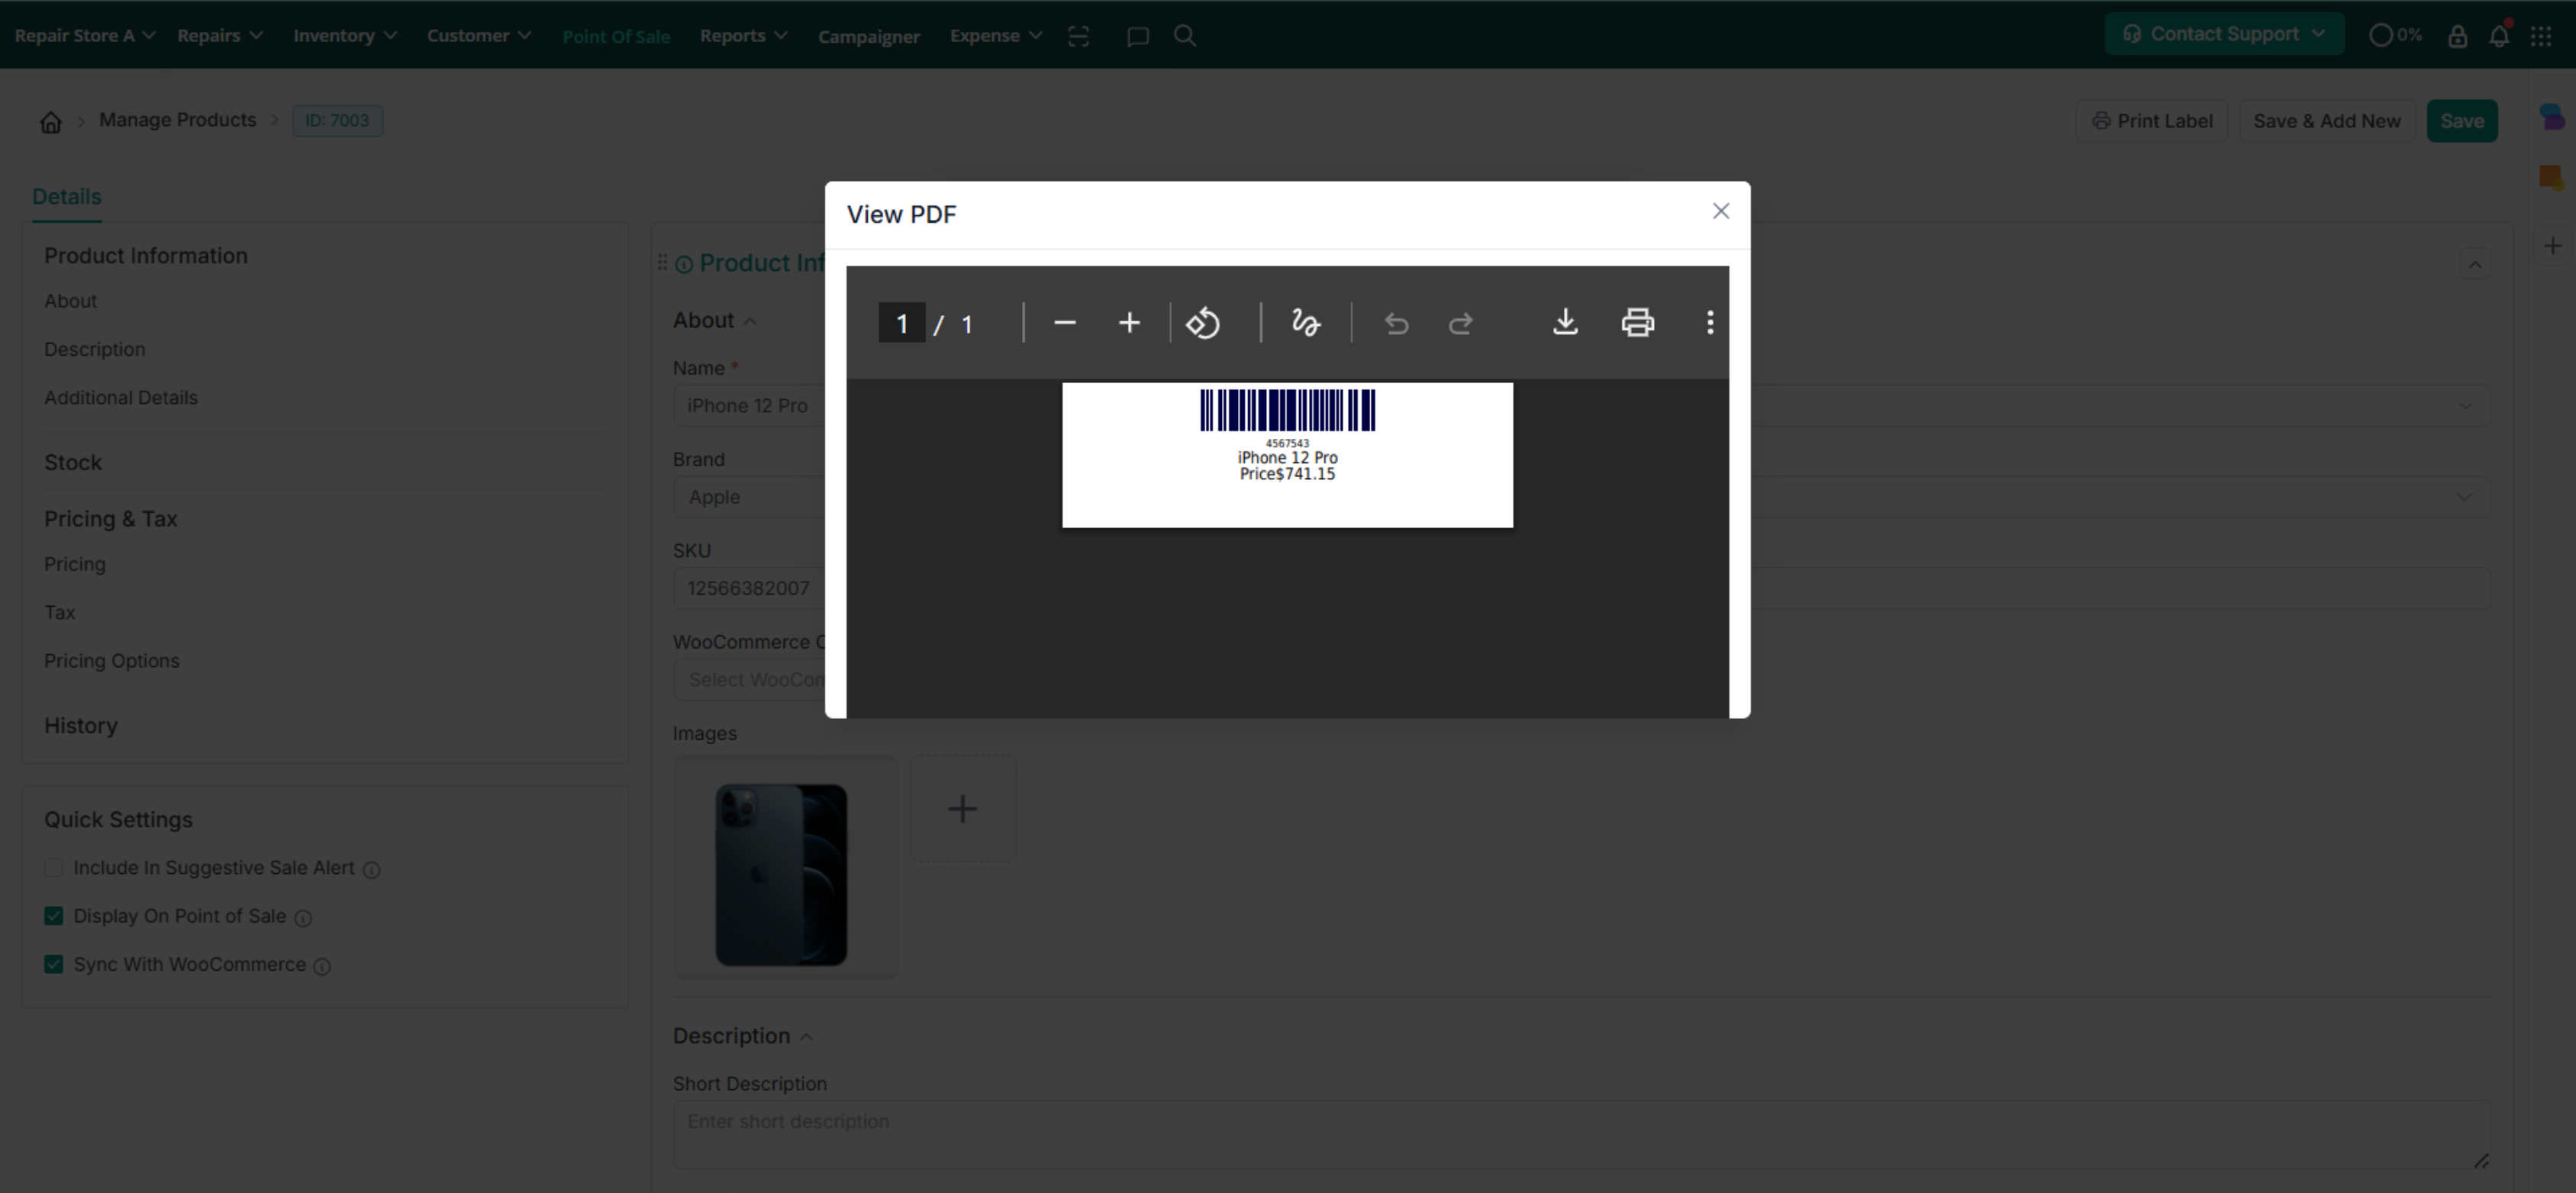Switch to the Details tab
The width and height of the screenshot is (2576, 1193).
coord(67,196)
